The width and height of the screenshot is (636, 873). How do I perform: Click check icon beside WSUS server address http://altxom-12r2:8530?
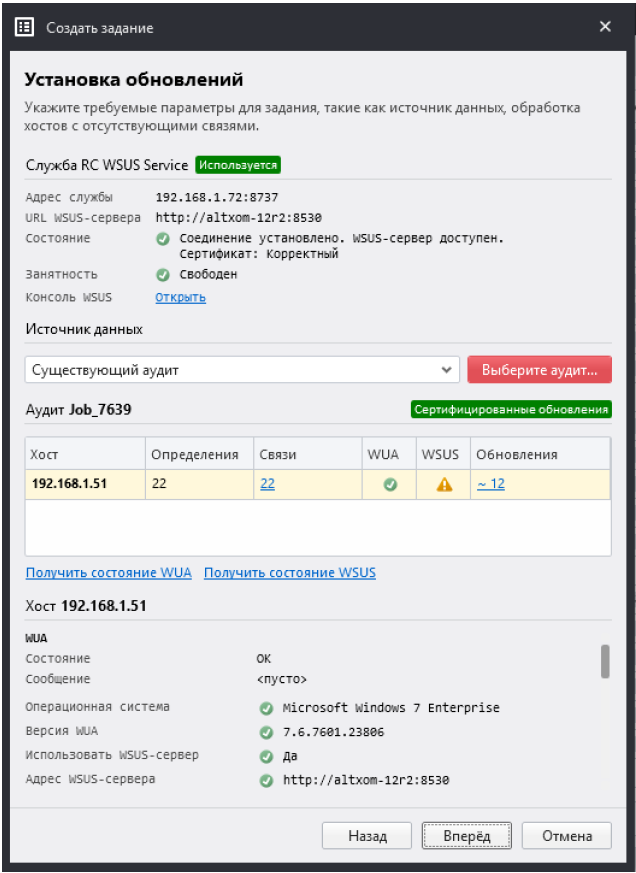click(266, 780)
